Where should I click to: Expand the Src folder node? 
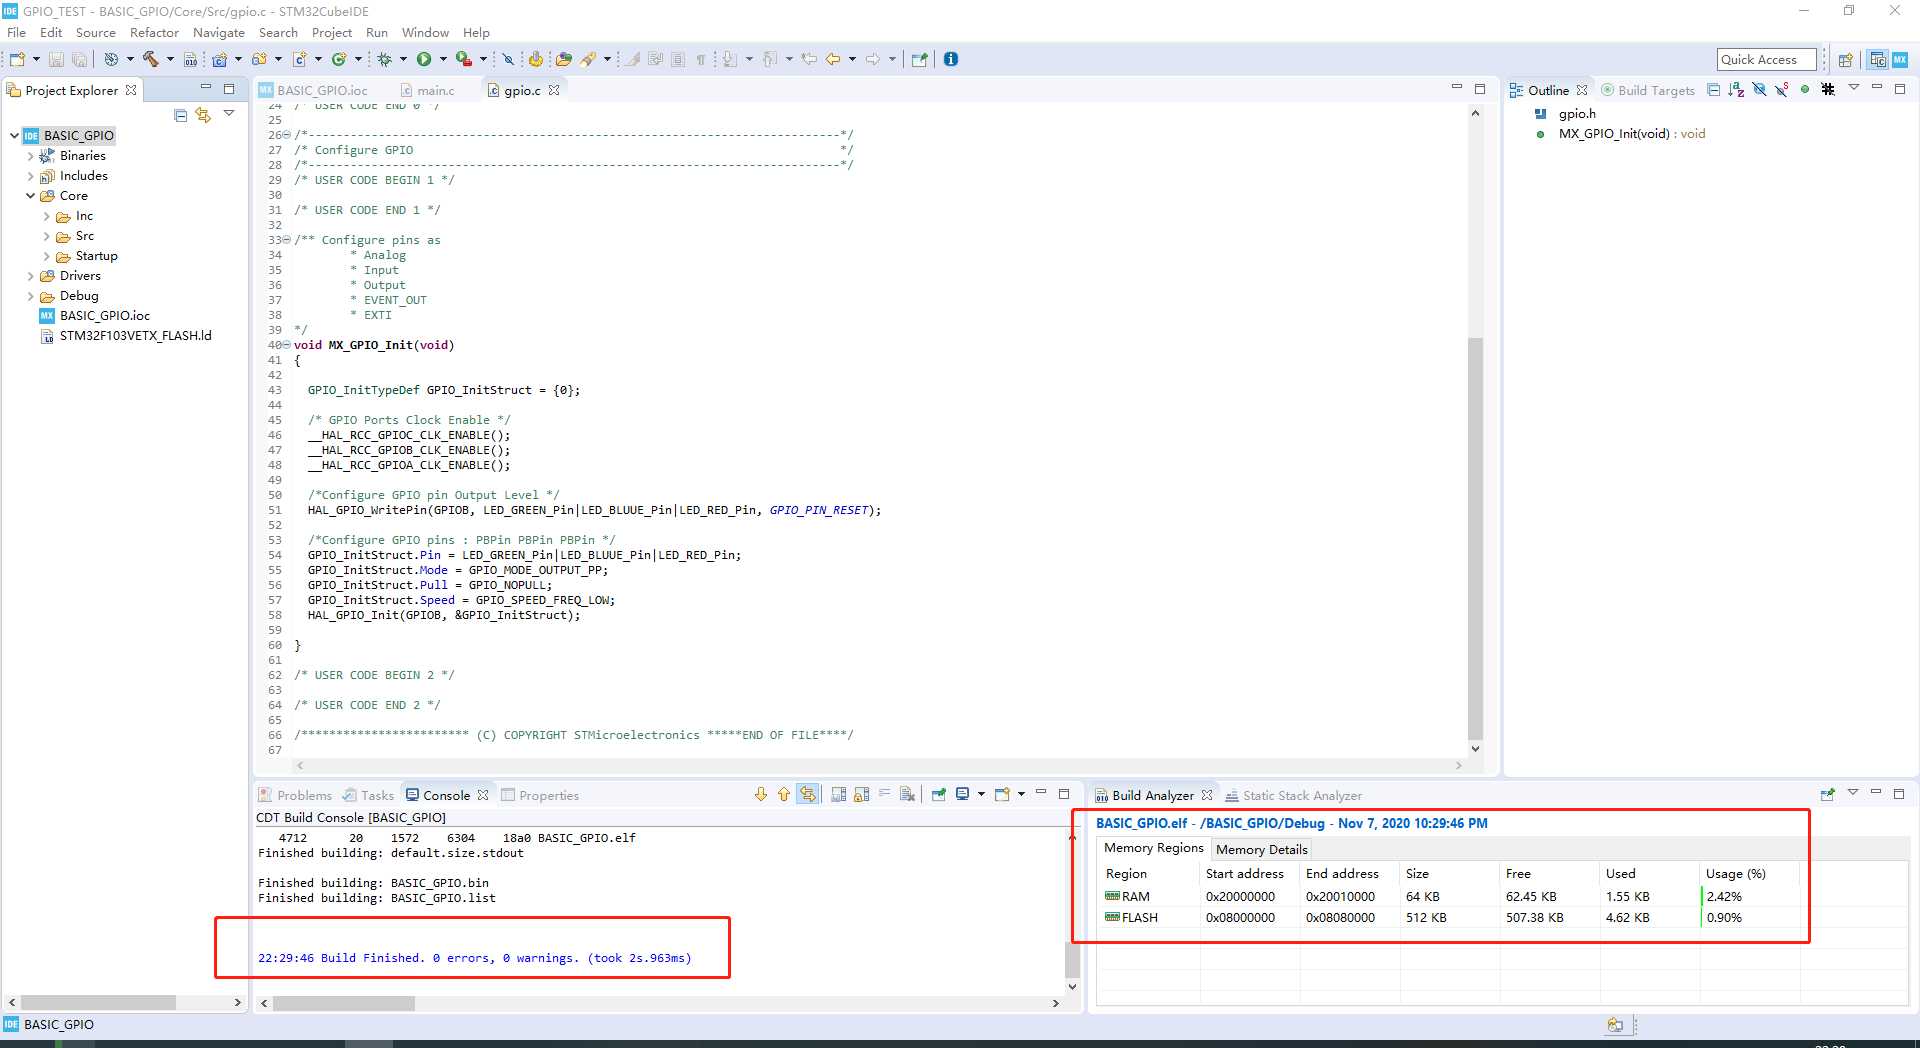tap(46, 236)
